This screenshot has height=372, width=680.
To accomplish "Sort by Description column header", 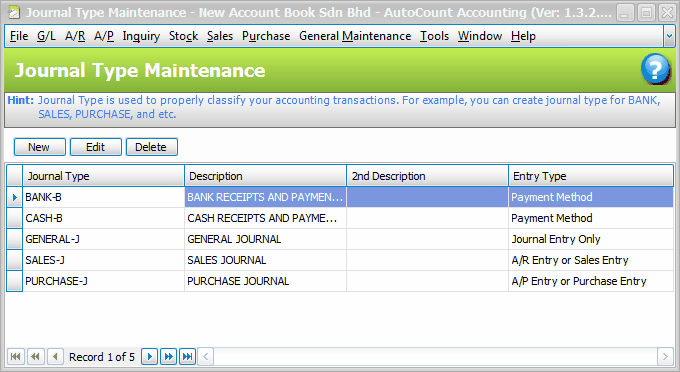I will pyautogui.click(x=265, y=176).
